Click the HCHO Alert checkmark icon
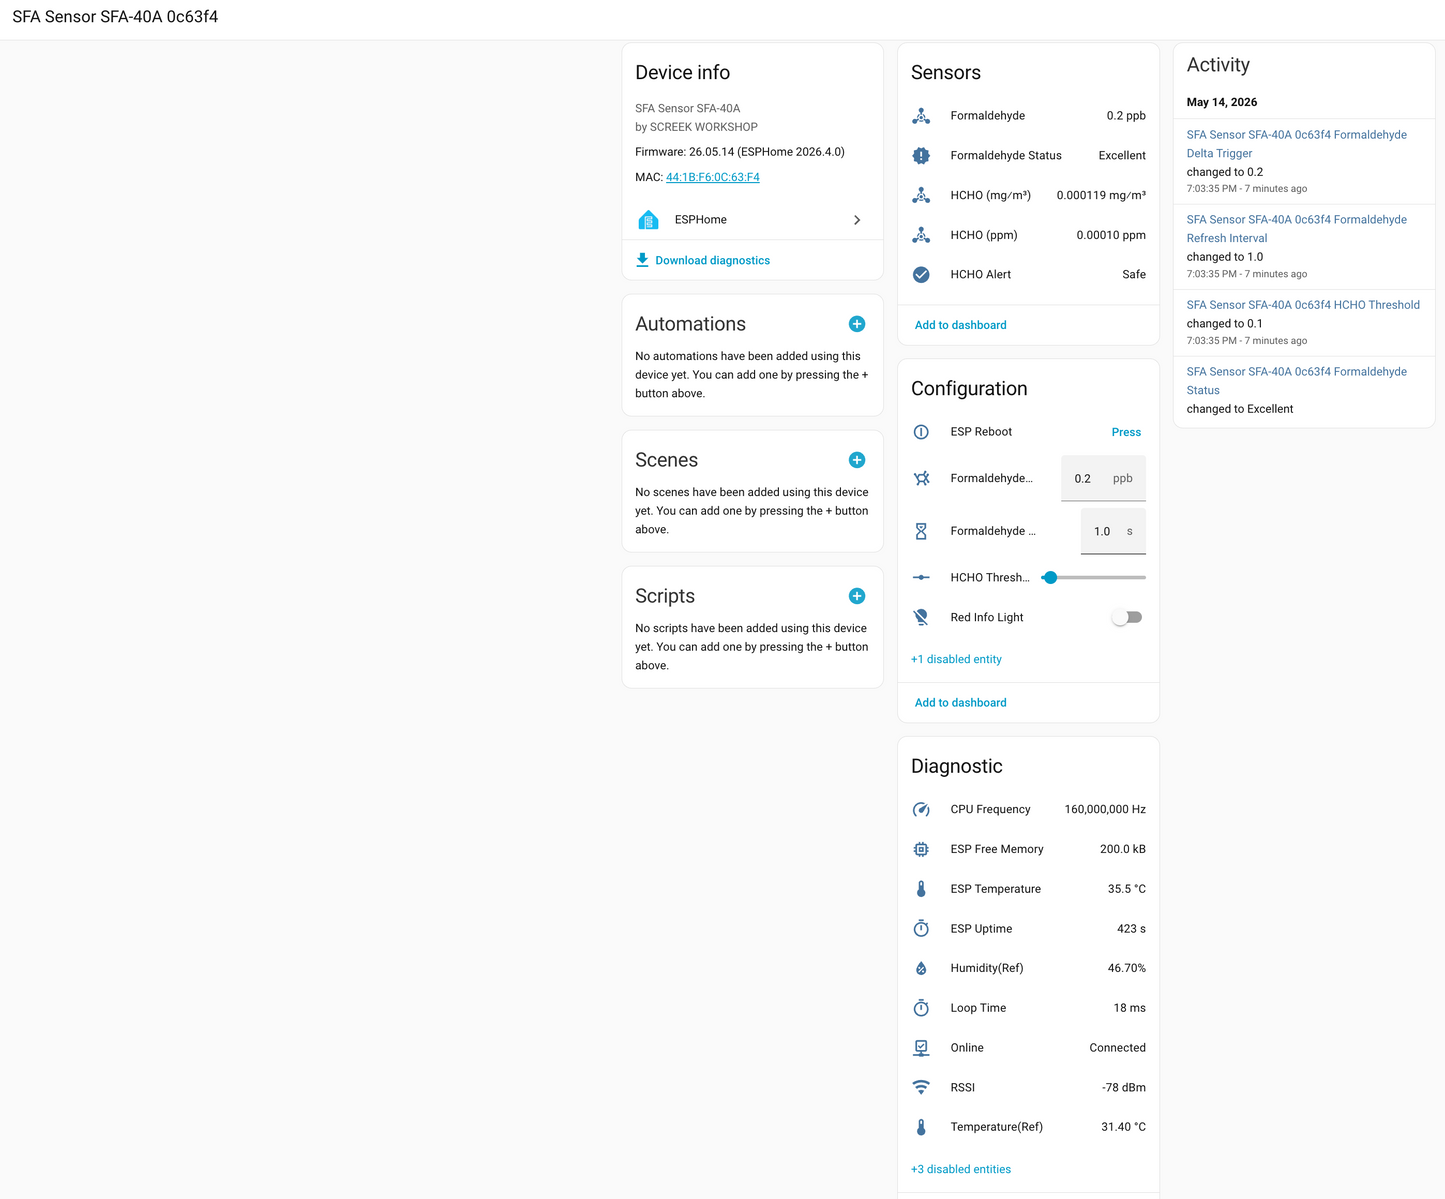 (921, 275)
